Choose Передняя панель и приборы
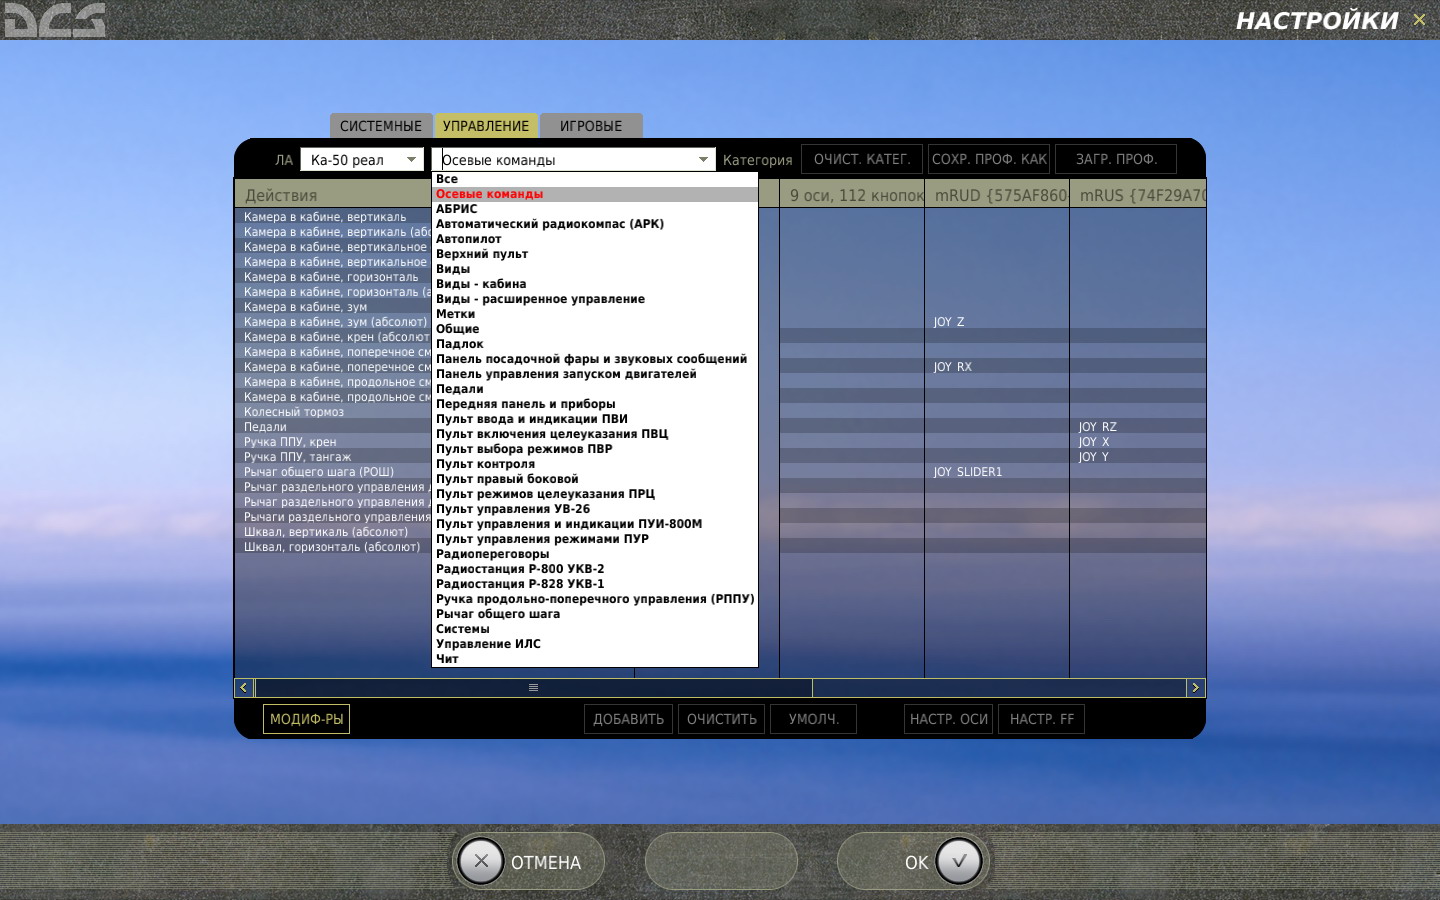This screenshot has height=900, width=1440. 595,404
